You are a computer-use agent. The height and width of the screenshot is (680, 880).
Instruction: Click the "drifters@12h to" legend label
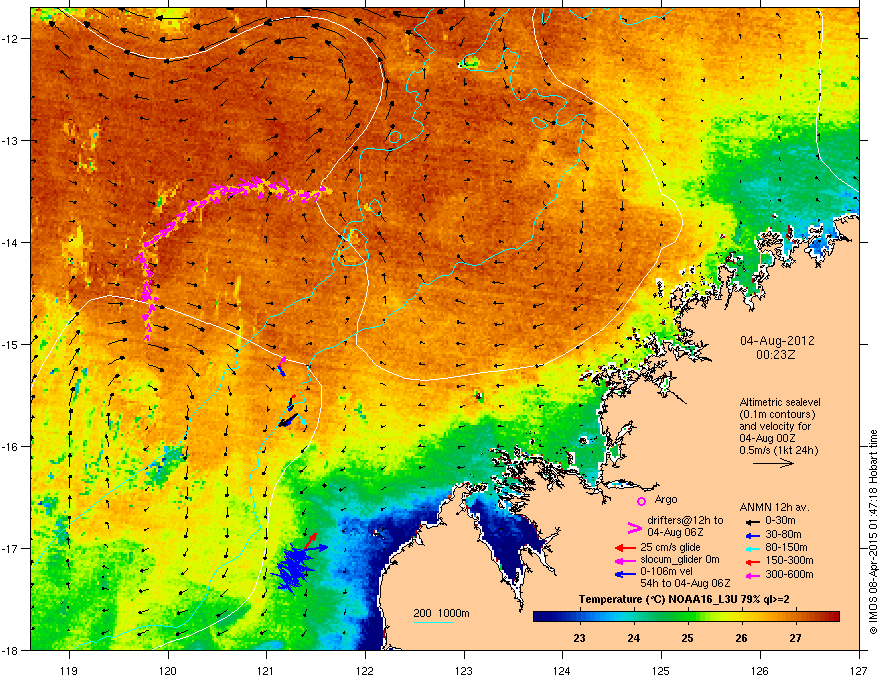coord(685,521)
